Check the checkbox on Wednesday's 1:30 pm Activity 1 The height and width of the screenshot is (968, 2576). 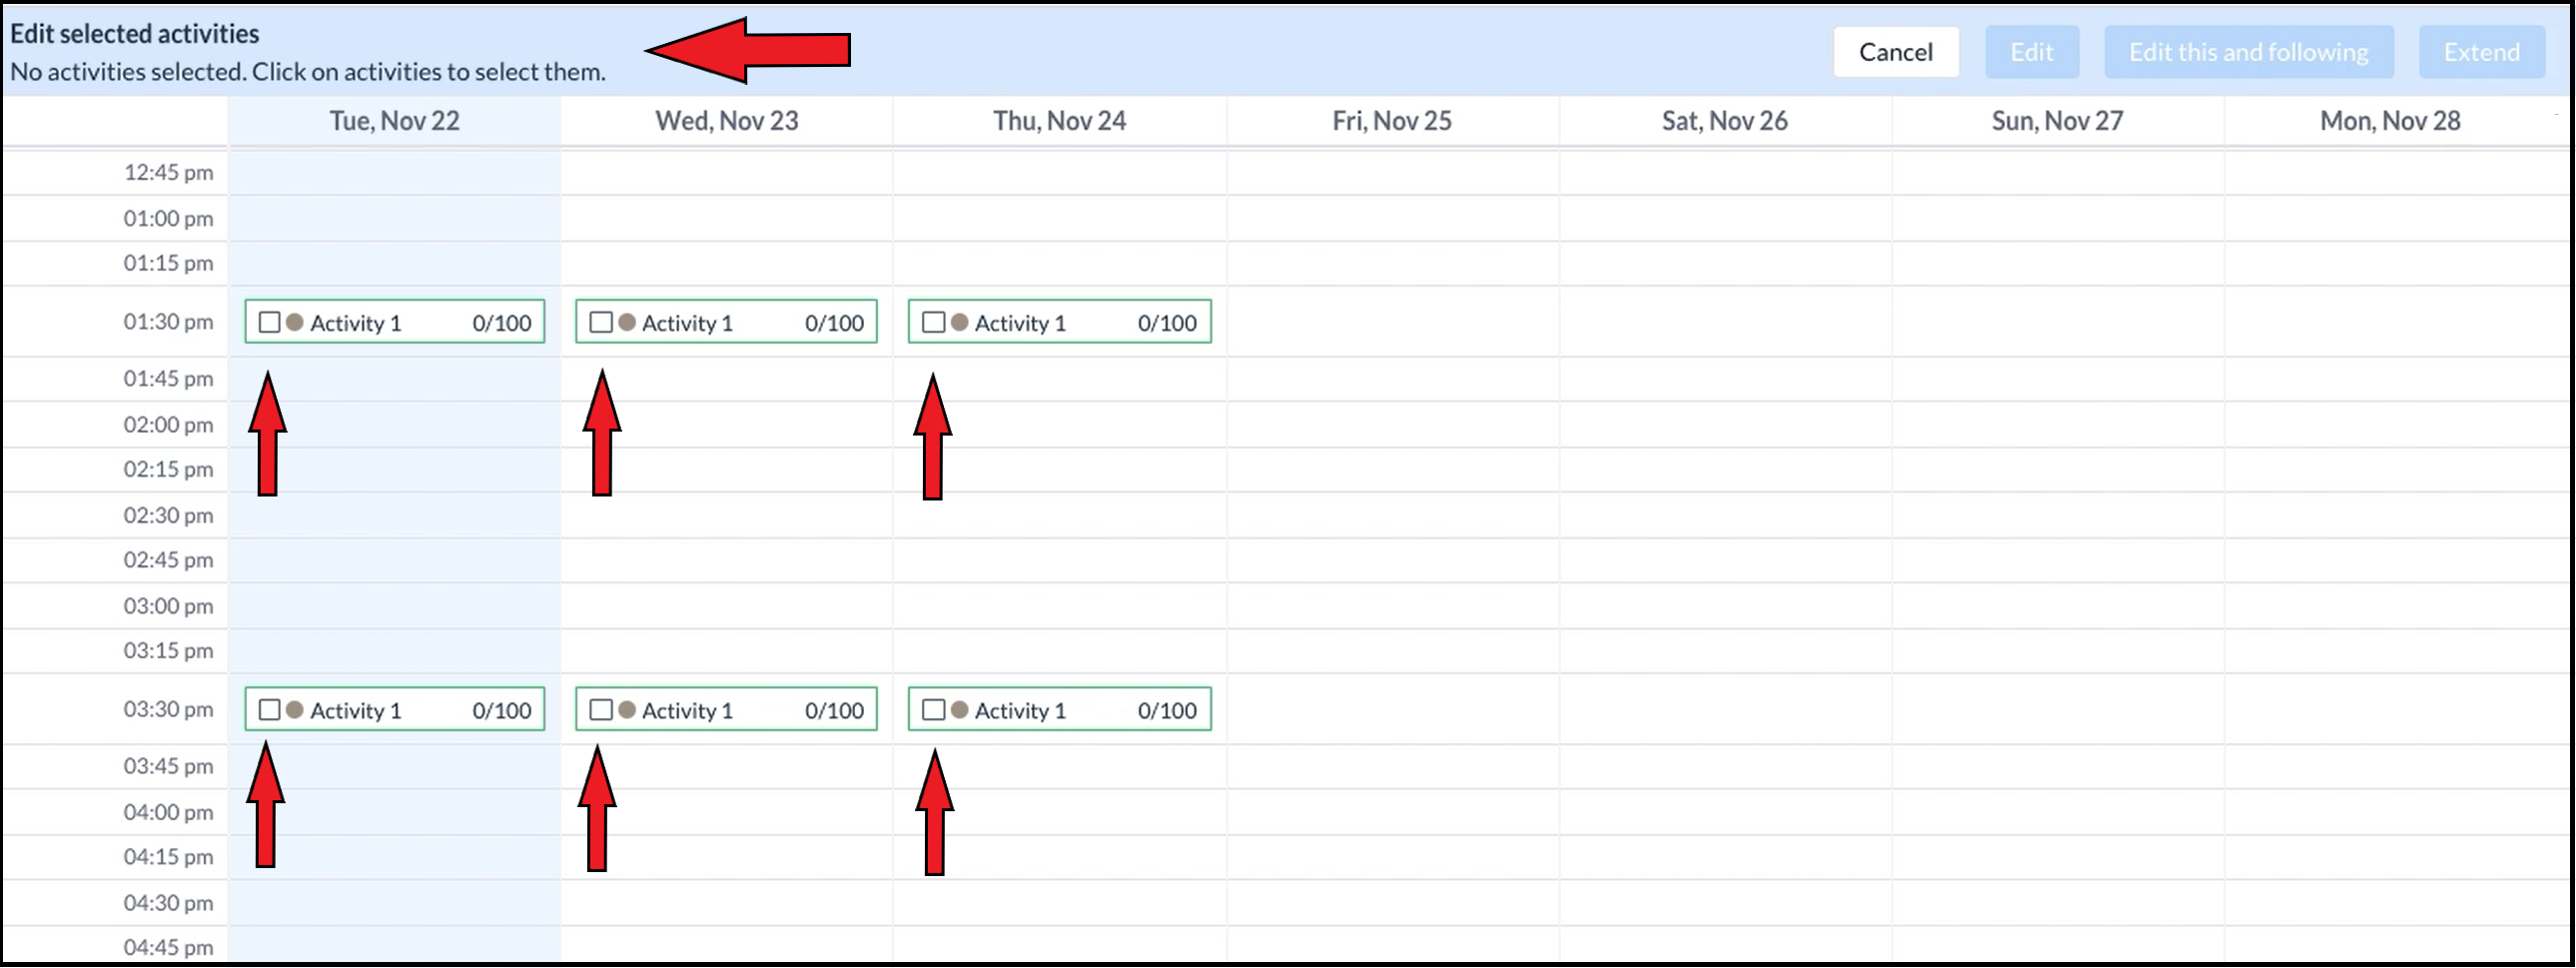pos(601,322)
